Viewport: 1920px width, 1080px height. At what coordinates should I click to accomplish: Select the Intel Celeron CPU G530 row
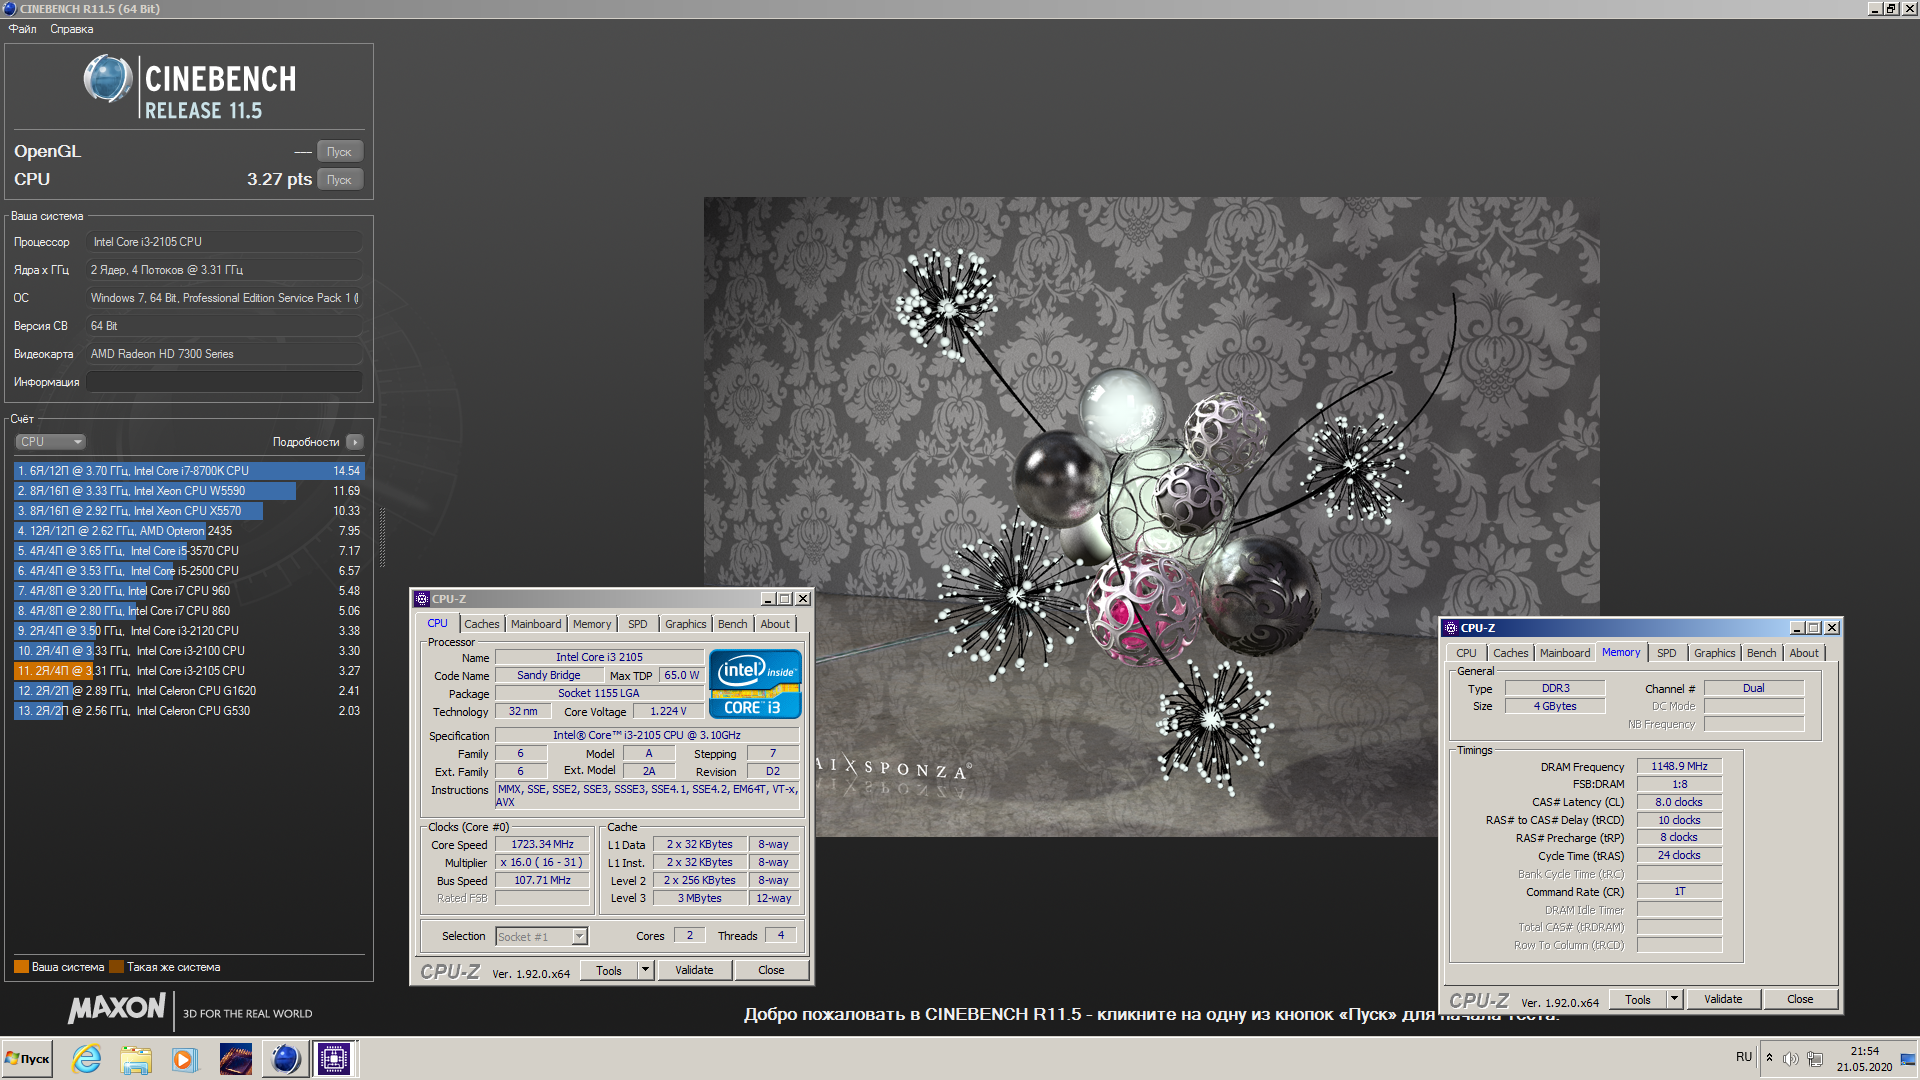pyautogui.click(x=188, y=711)
